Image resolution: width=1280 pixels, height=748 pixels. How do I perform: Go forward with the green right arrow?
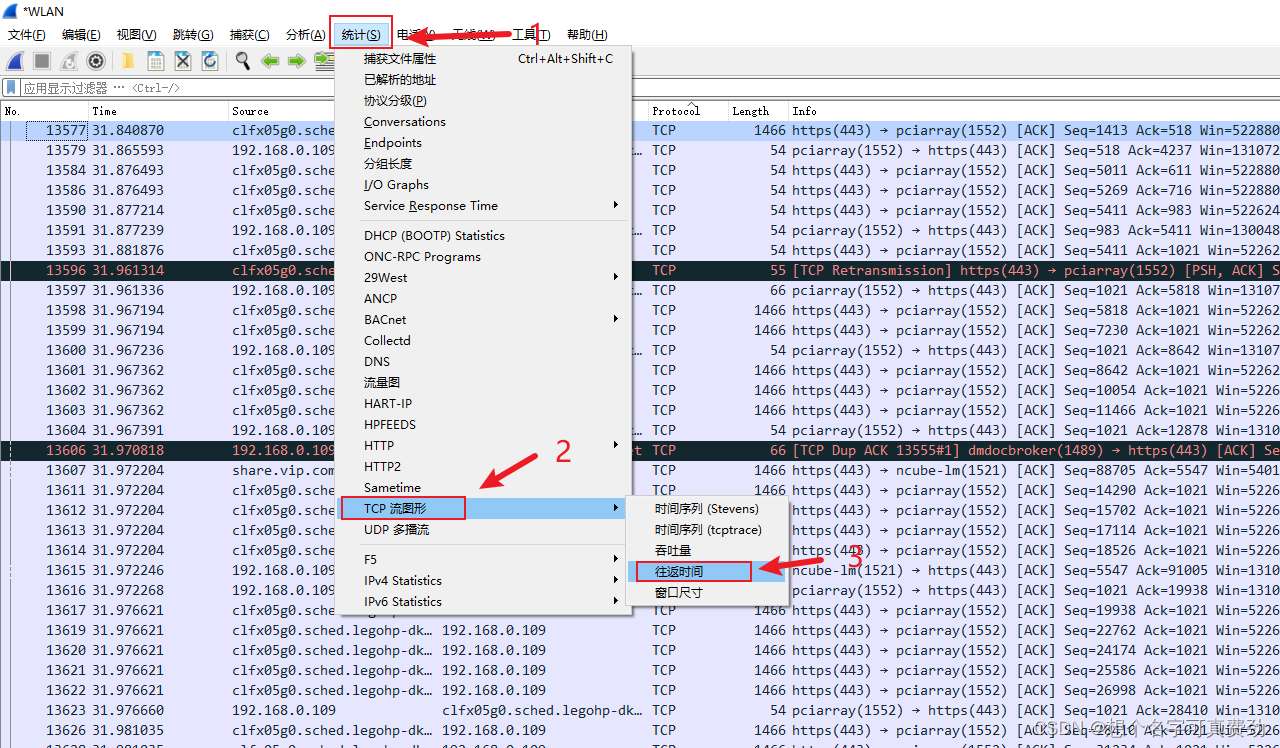pyautogui.click(x=296, y=61)
